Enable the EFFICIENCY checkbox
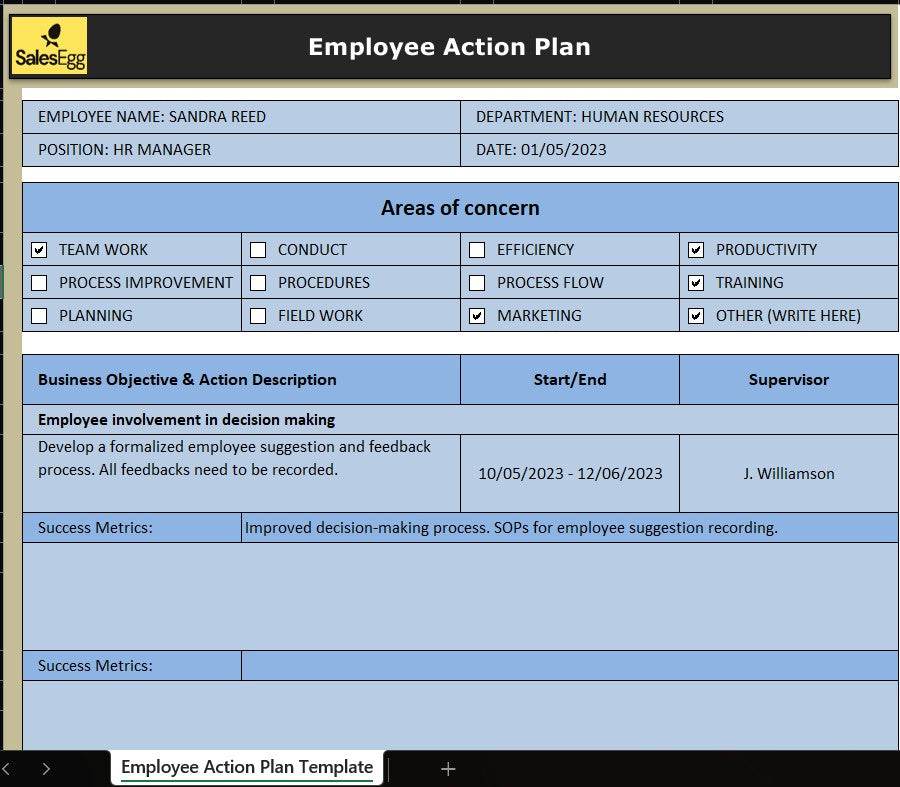Image resolution: width=900 pixels, height=787 pixels. tap(477, 250)
